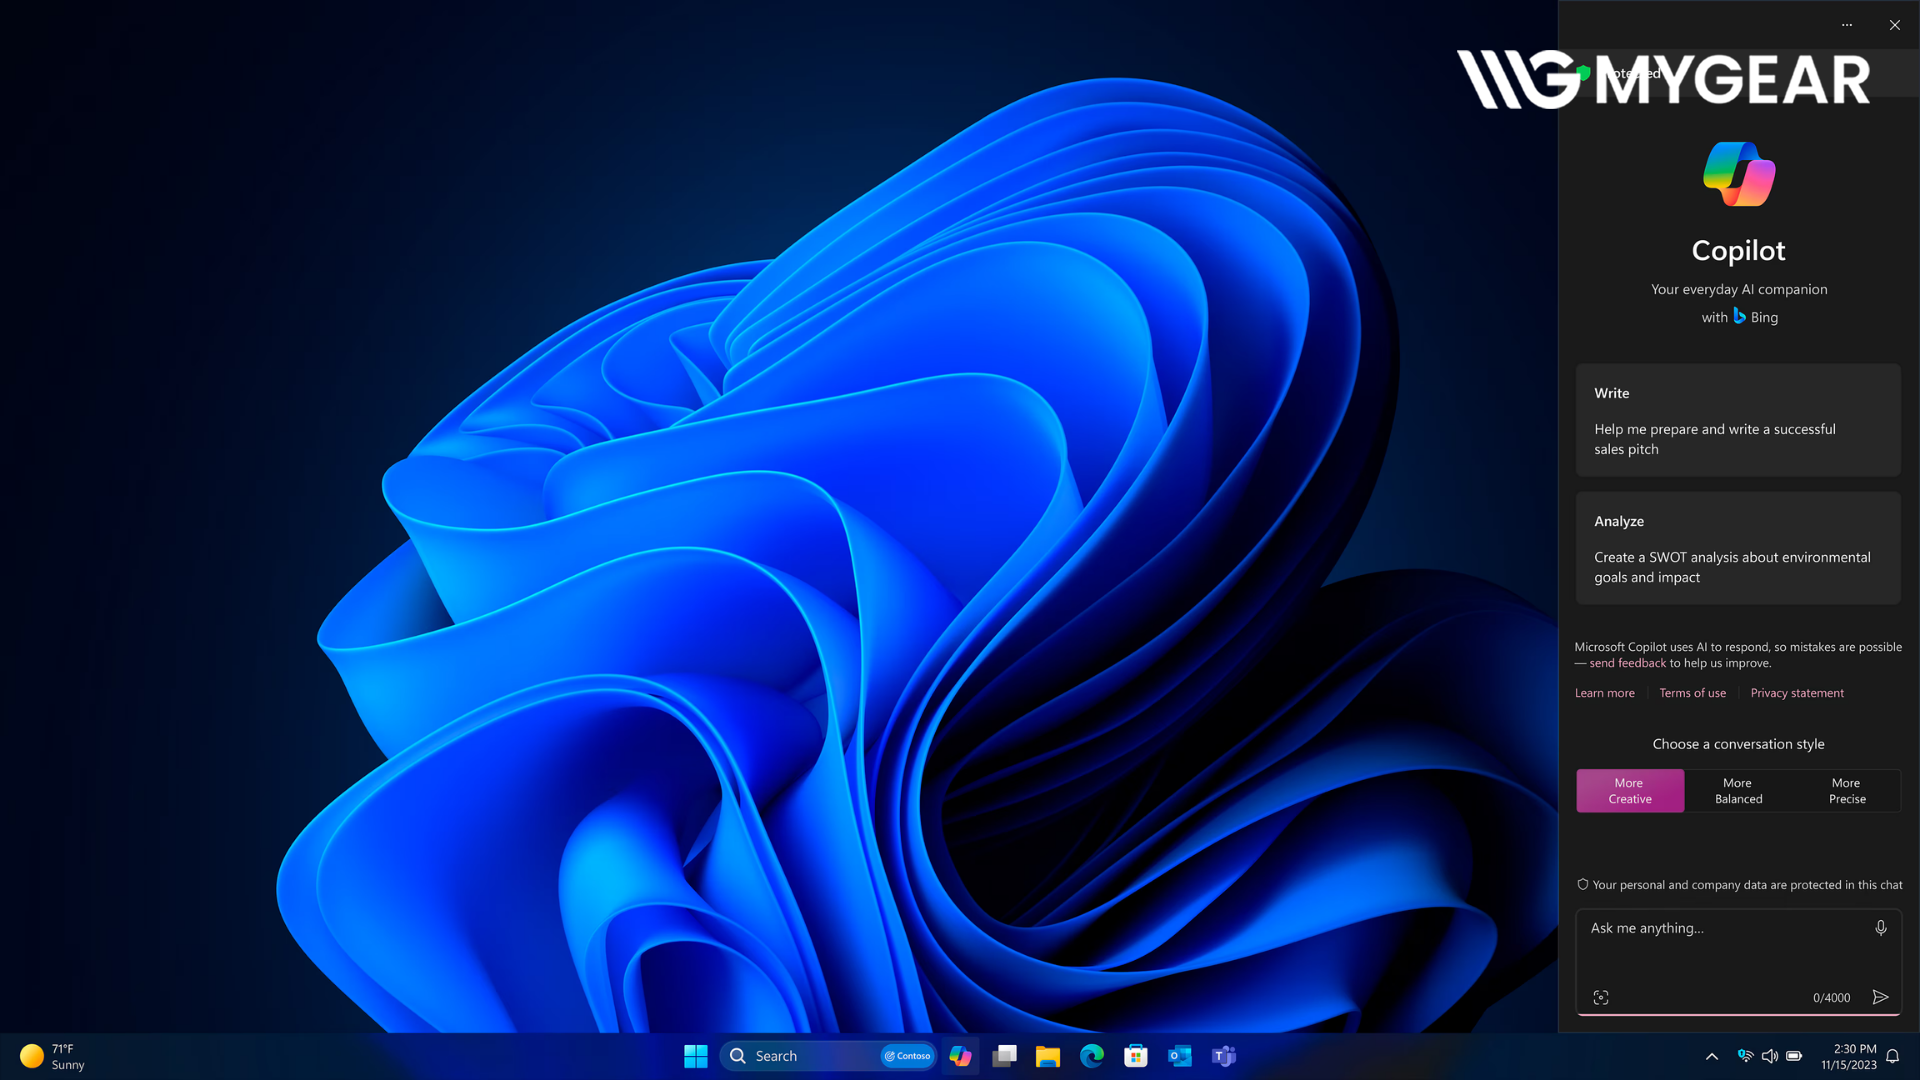The width and height of the screenshot is (1920, 1080).
Task: Click the screenshot capture icon in chat
Action: click(x=1601, y=997)
